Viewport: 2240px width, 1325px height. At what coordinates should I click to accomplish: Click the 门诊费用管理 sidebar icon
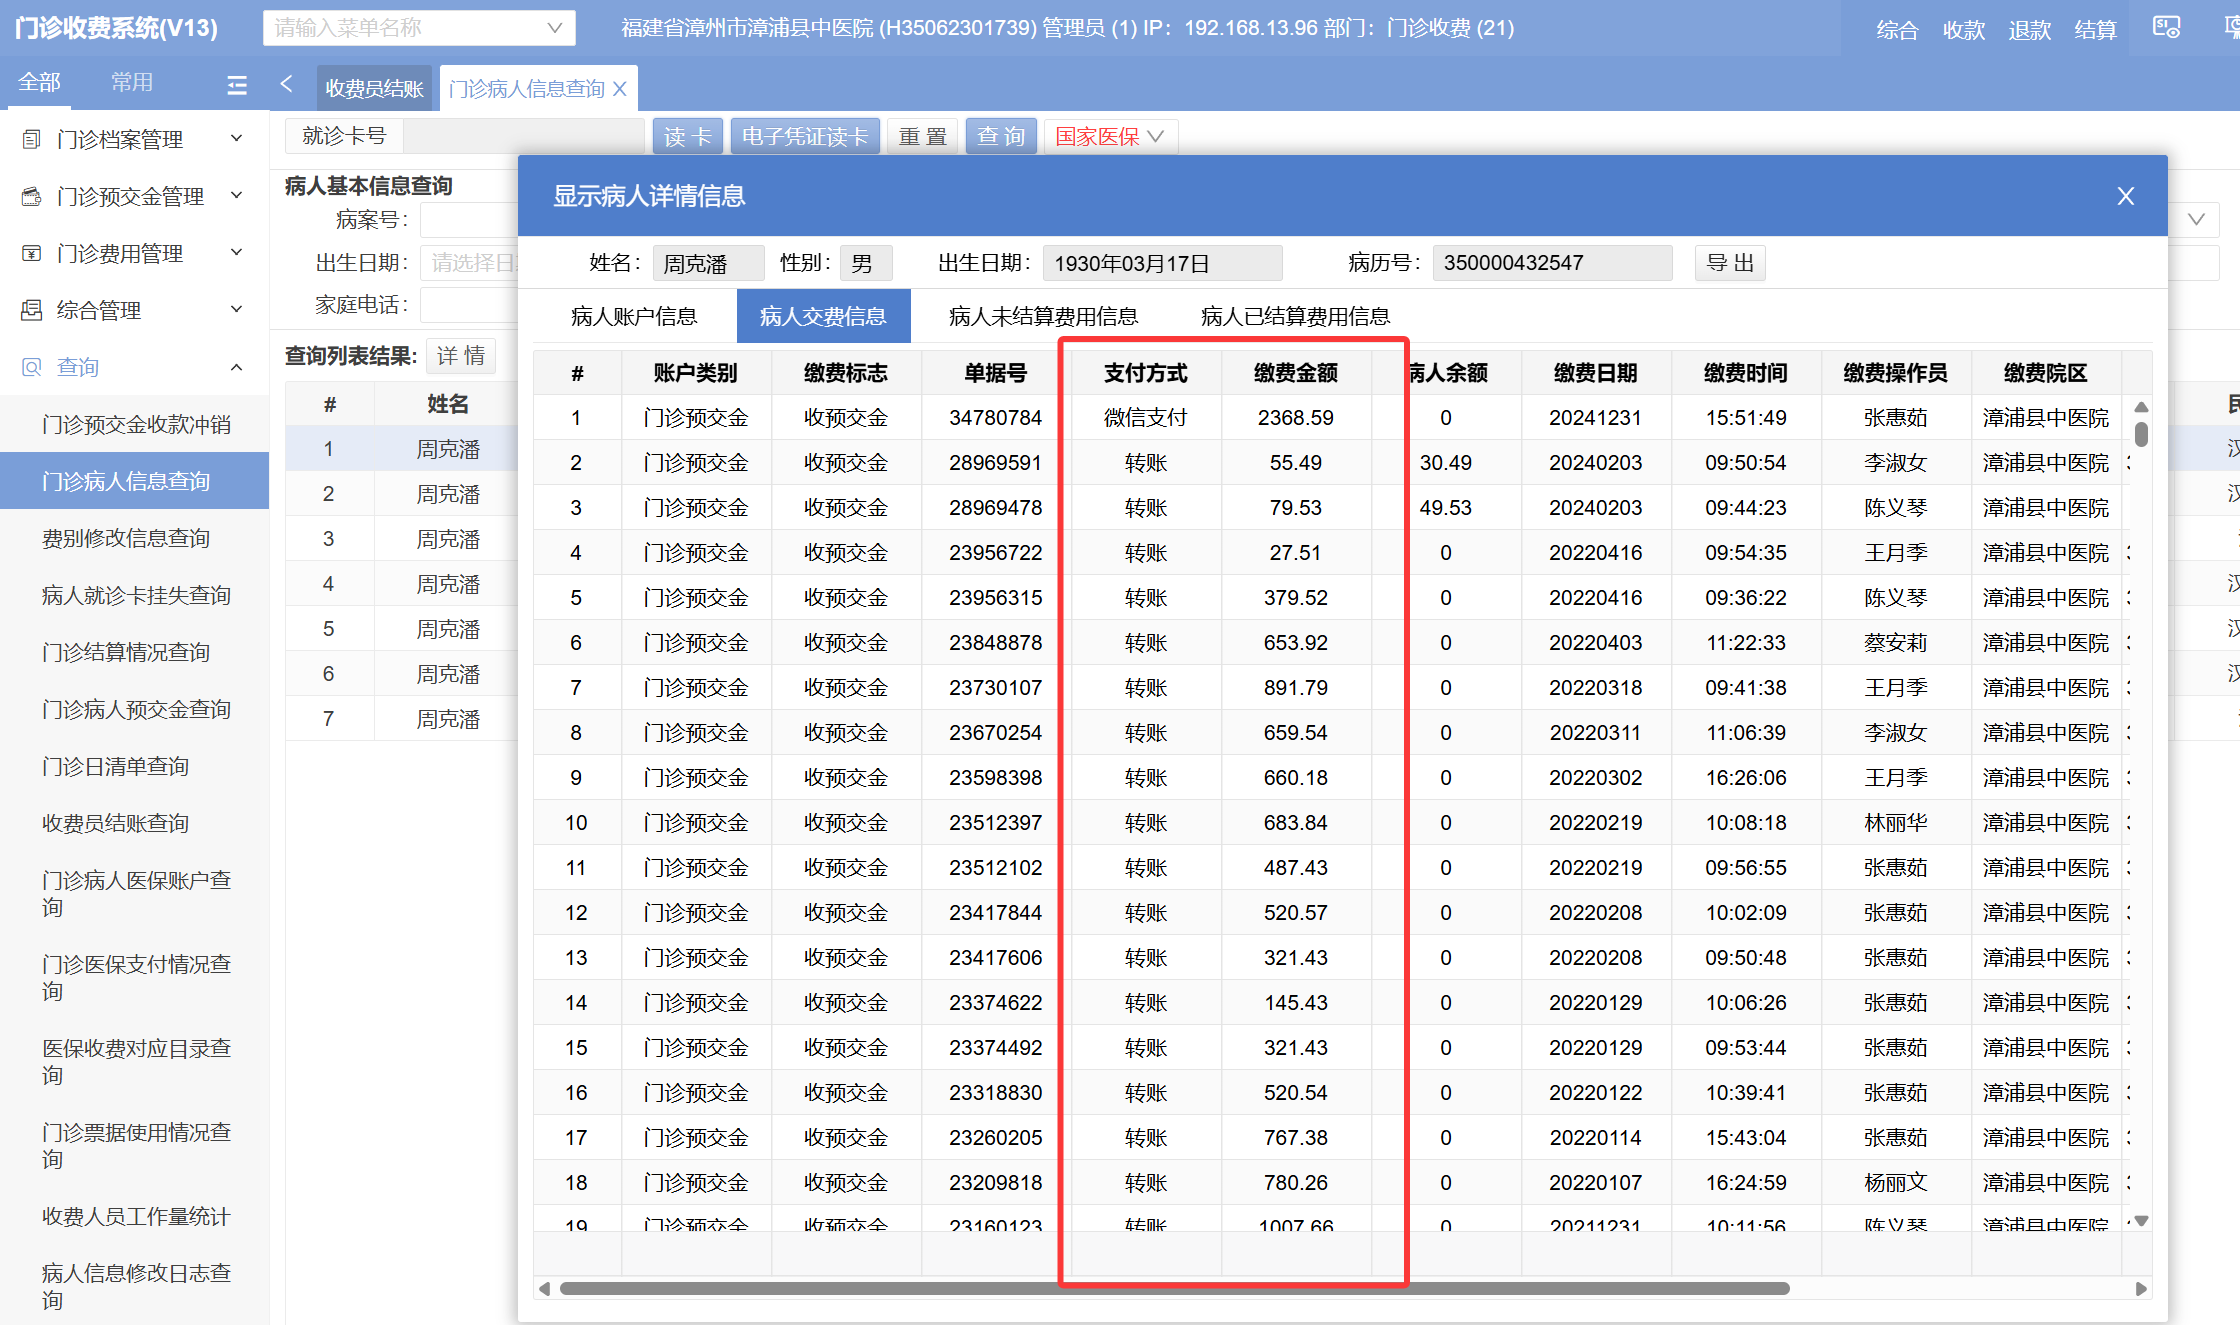(x=32, y=253)
